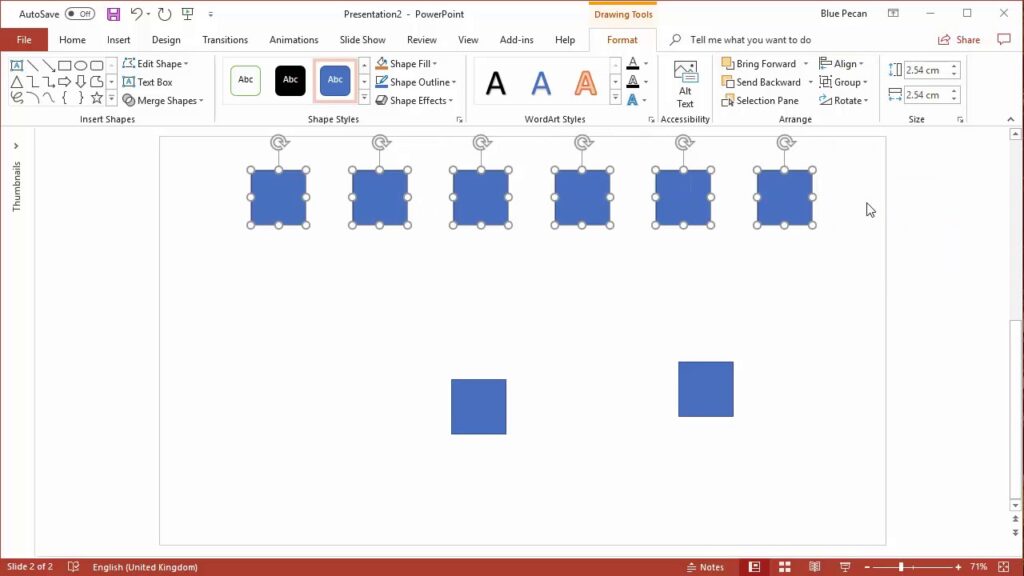The image size is (1024, 576).
Task: Switch to Slide Sorter view
Action: tap(785, 566)
